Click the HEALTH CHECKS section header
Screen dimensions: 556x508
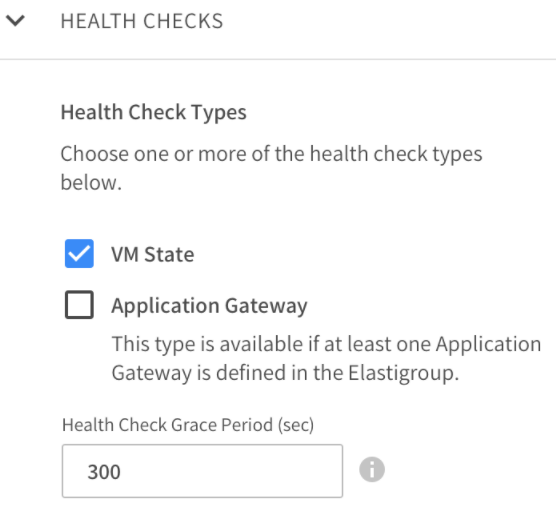pyautogui.click(x=142, y=21)
